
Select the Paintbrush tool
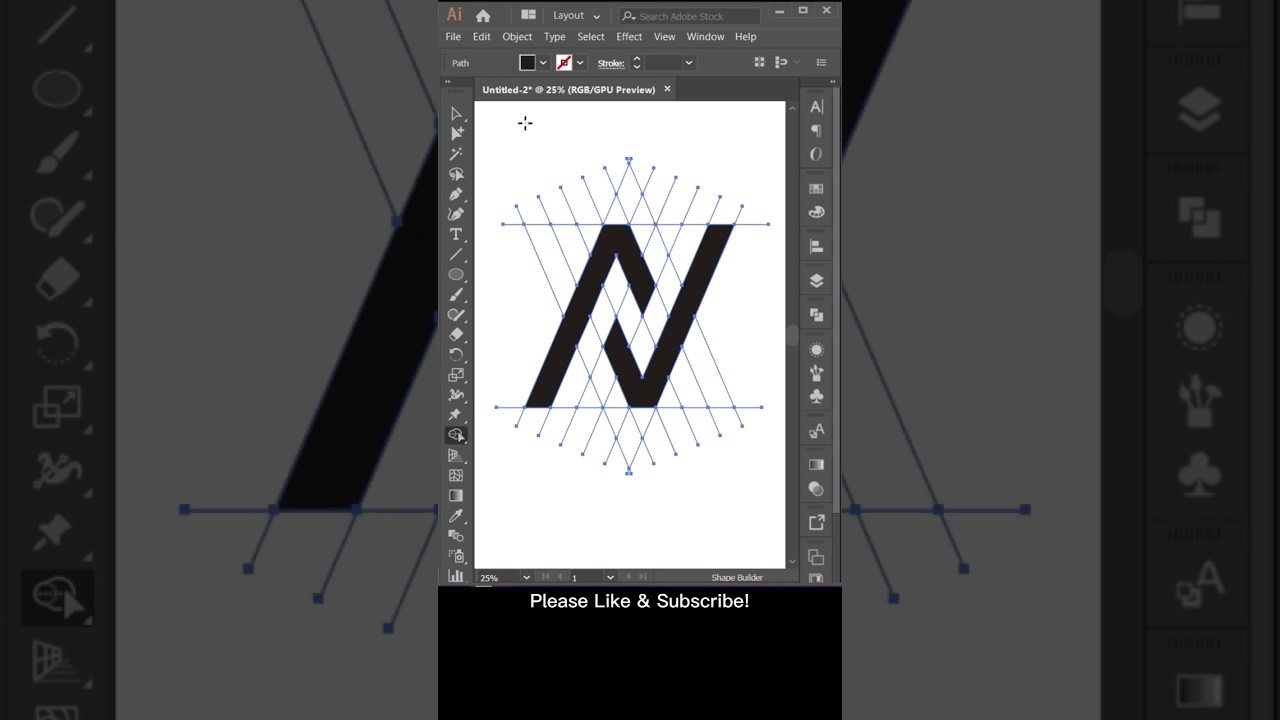pos(456,295)
